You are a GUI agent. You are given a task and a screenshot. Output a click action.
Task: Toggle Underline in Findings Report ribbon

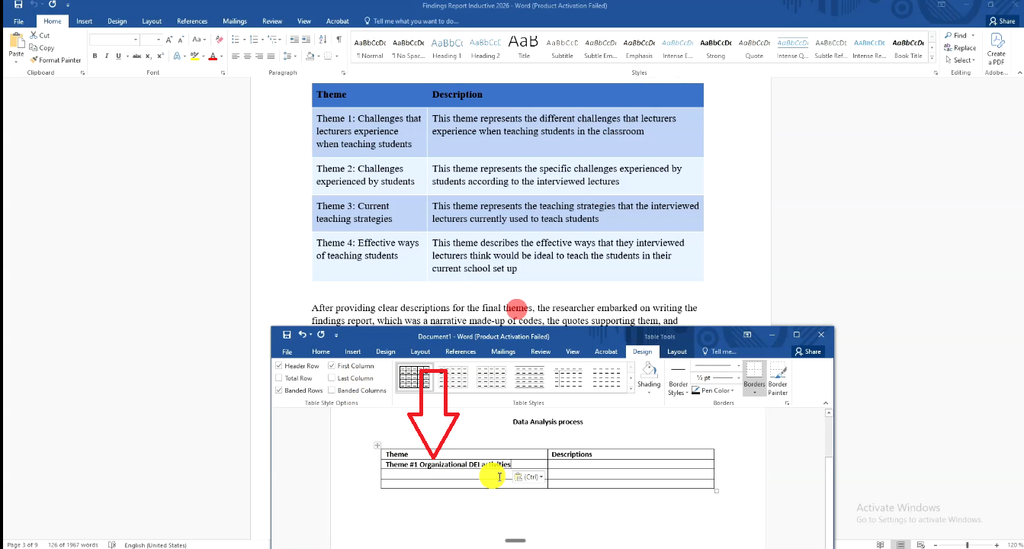point(118,56)
